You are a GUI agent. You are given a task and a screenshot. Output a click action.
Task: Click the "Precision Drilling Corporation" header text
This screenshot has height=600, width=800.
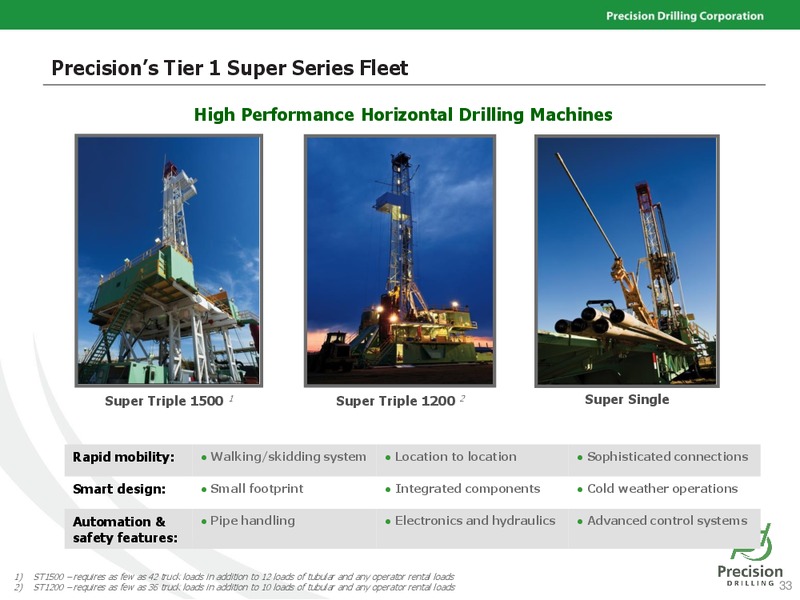pos(685,16)
